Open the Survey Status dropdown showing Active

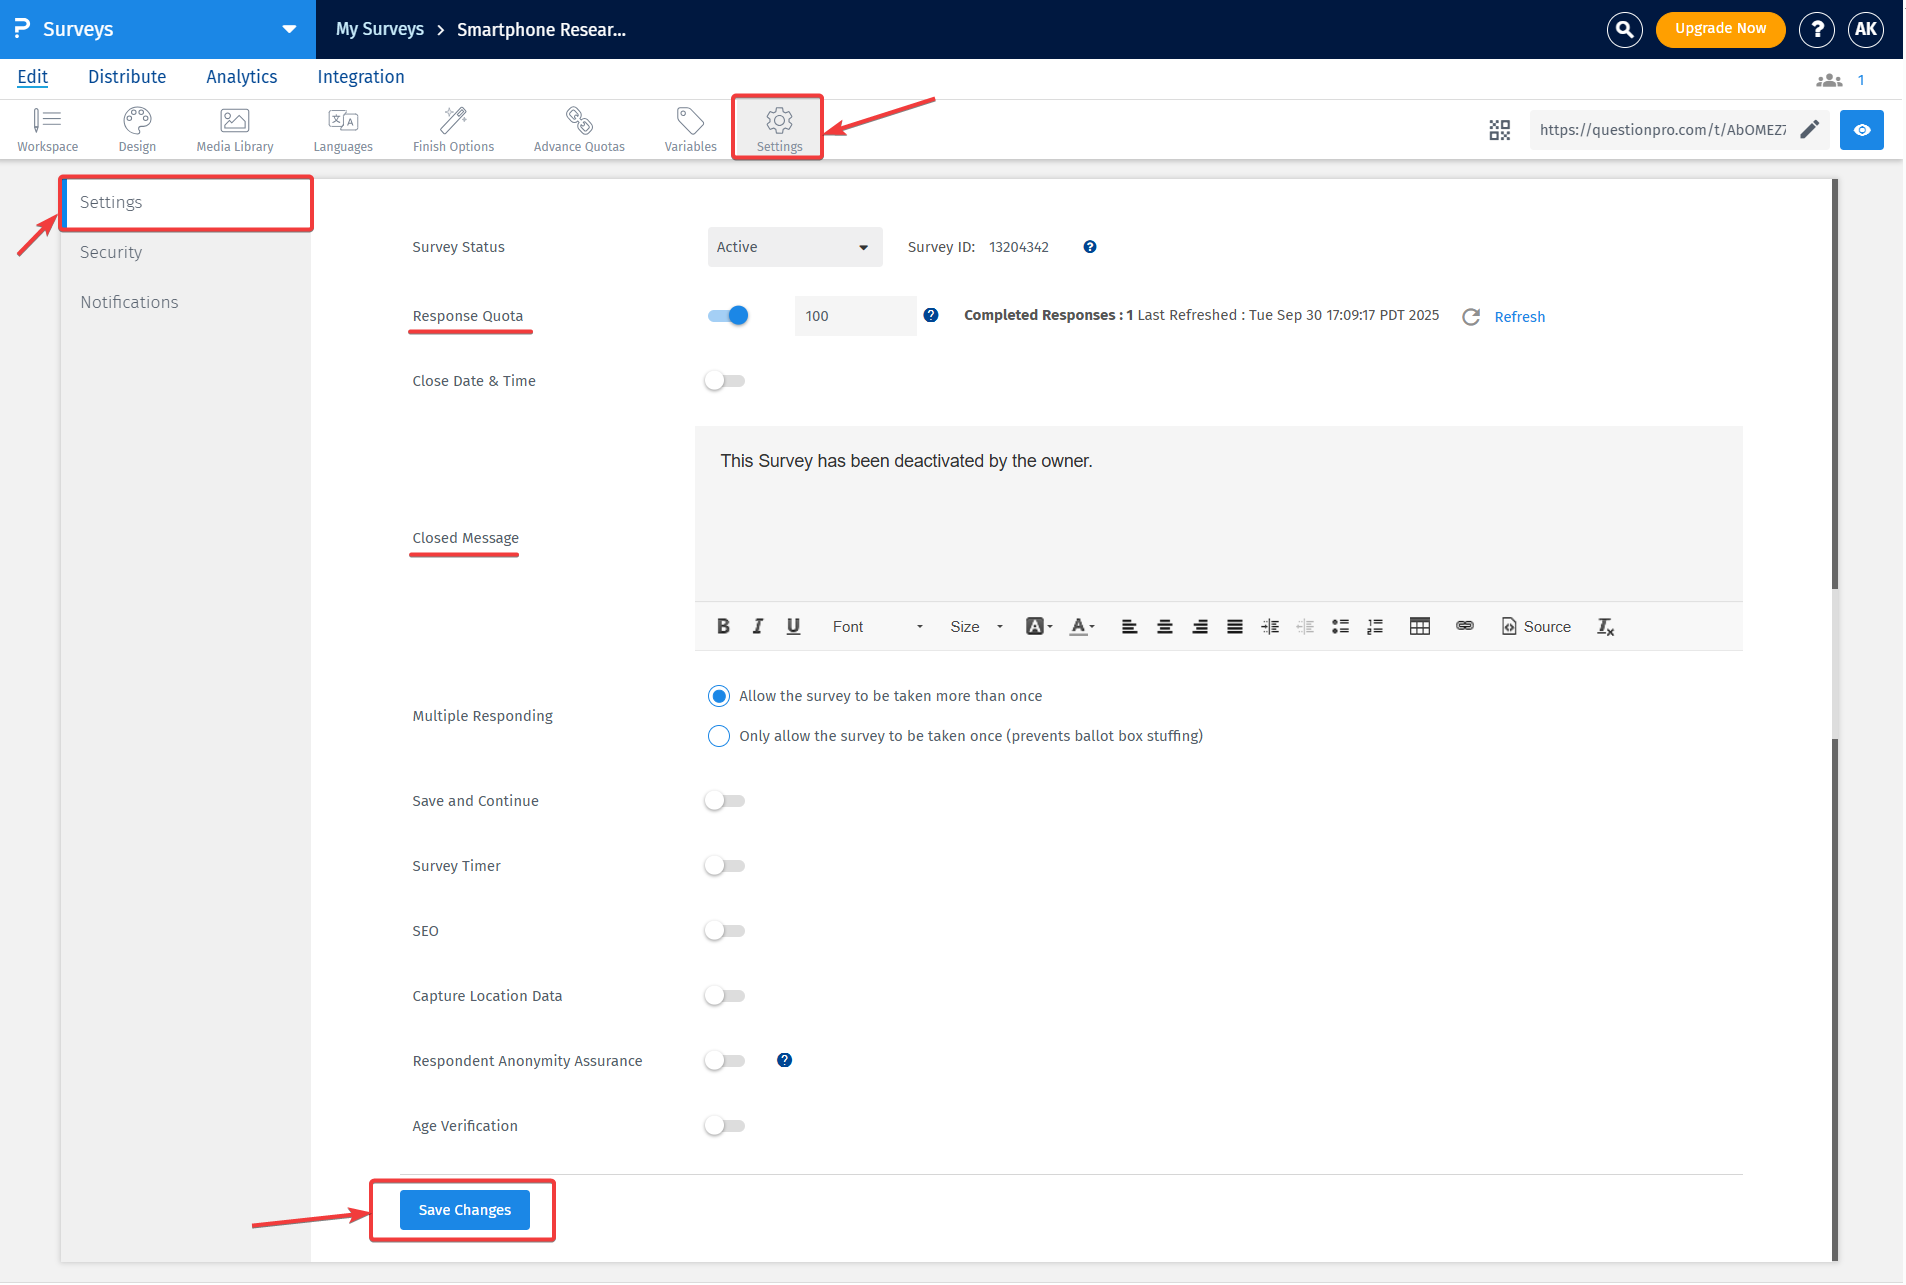coord(794,247)
